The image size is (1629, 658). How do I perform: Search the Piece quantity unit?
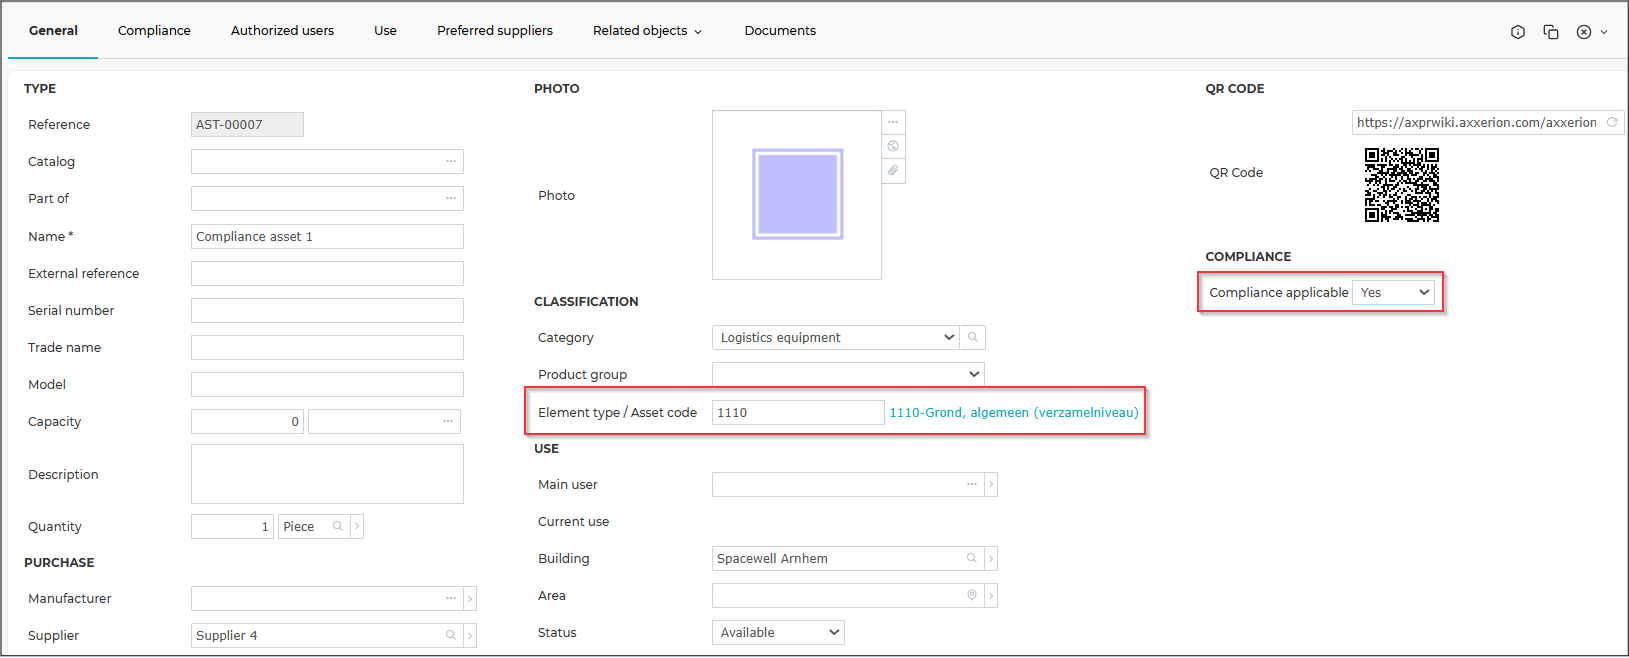pos(338,526)
